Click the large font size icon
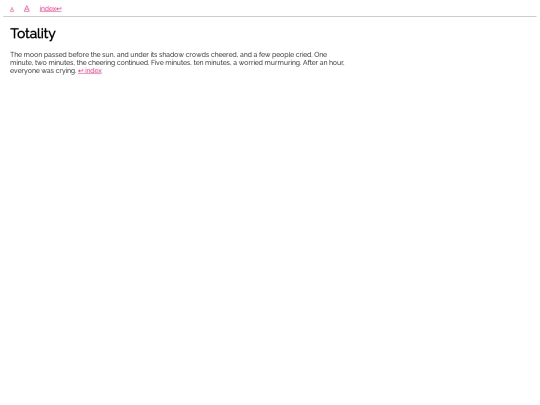The width and height of the screenshot is (540, 405). pos(27,9)
